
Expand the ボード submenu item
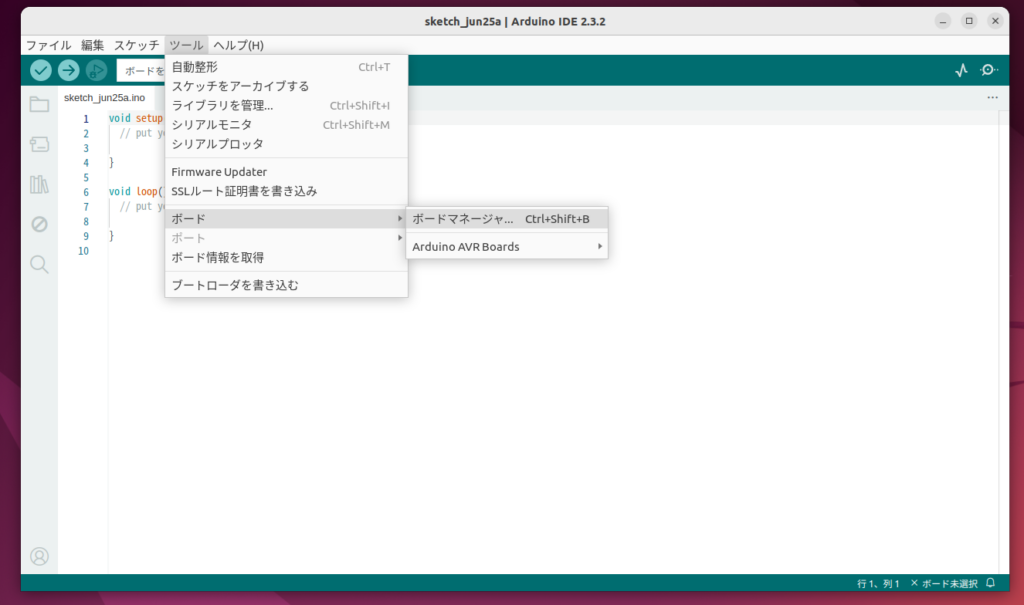point(286,219)
